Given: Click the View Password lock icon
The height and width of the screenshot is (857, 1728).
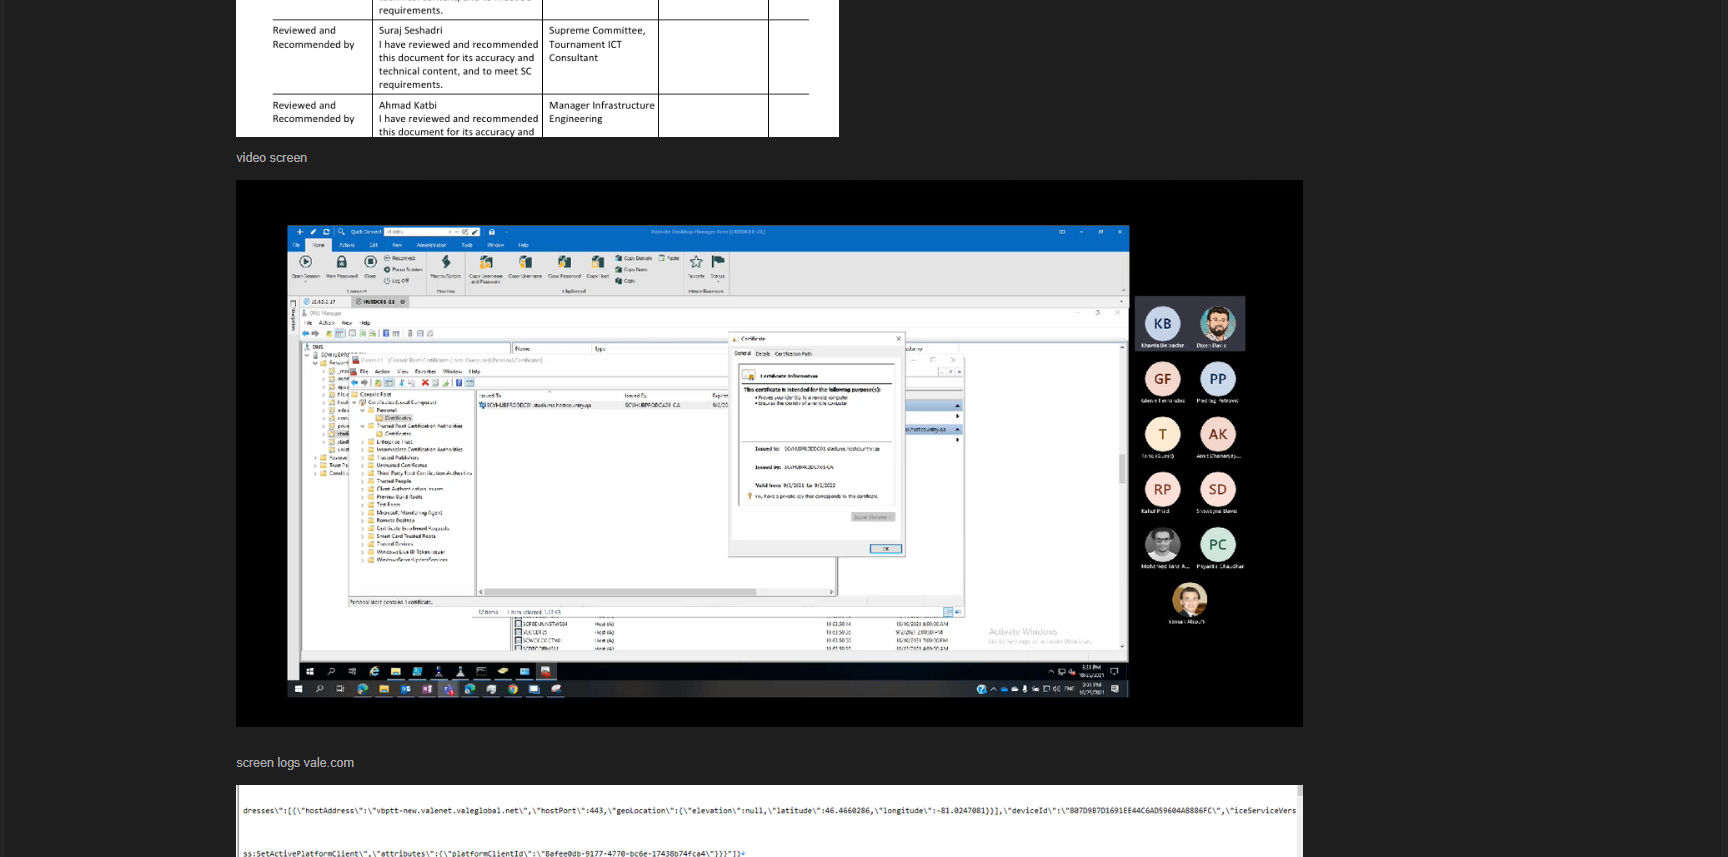Looking at the screenshot, I should [x=341, y=263].
